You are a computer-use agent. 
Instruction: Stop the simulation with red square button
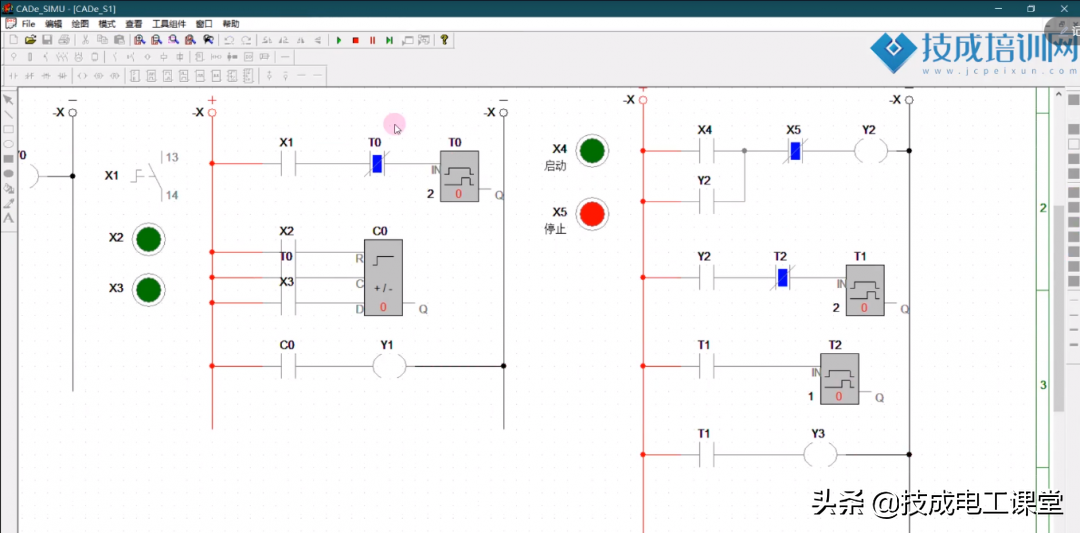coord(355,40)
